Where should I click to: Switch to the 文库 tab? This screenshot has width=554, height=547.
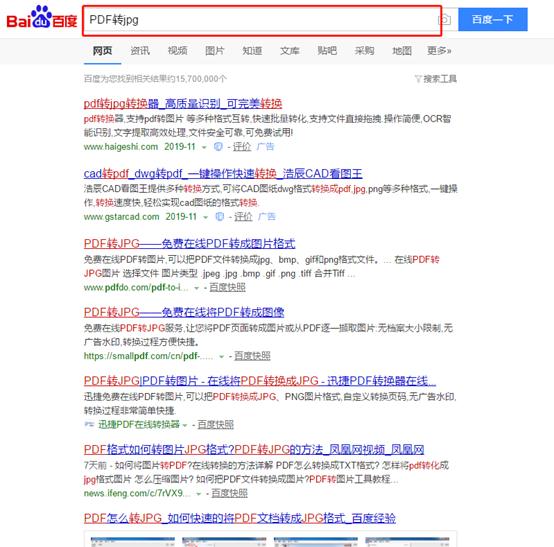coord(290,51)
